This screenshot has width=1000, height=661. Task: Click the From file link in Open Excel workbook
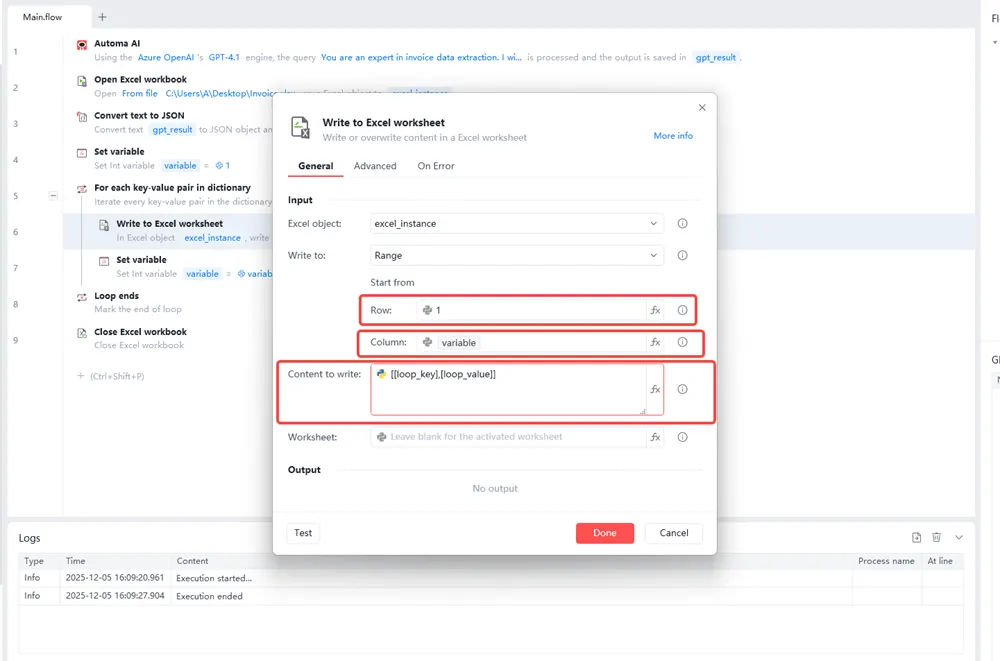[x=140, y=94]
